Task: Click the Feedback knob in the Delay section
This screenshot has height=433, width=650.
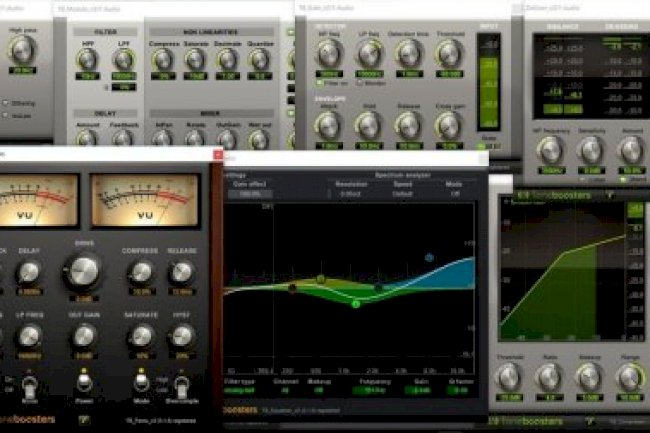Action: click(x=123, y=138)
